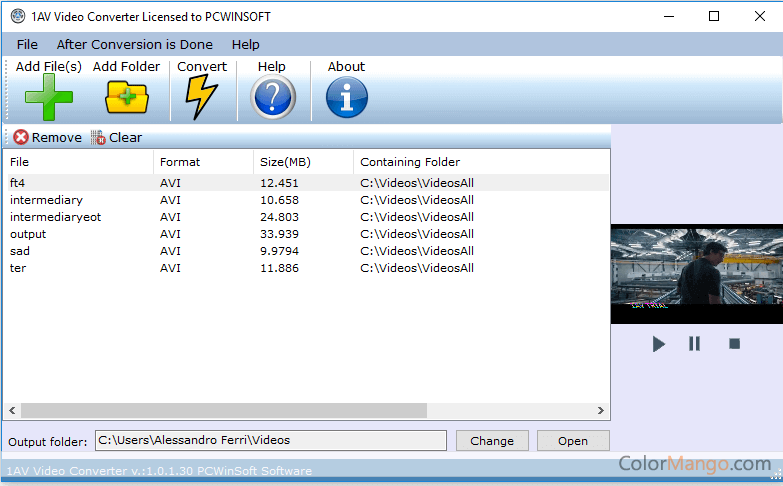
Task: Sort by the Size(MB) column header
Action: [303, 162]
